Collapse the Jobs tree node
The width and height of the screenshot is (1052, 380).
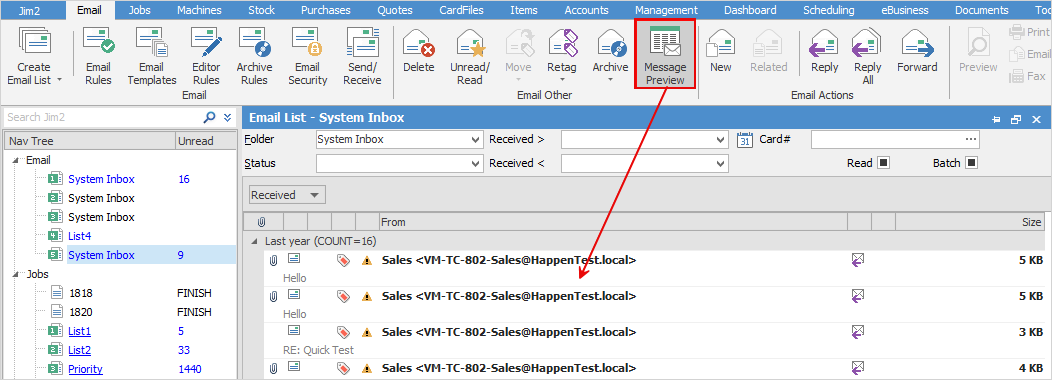16,275
